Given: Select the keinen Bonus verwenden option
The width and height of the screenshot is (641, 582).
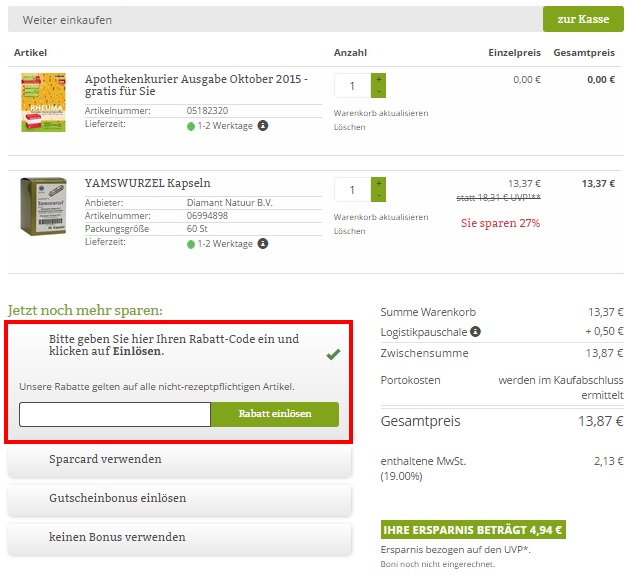Looking at the screenshot, I should coord(179,538).
